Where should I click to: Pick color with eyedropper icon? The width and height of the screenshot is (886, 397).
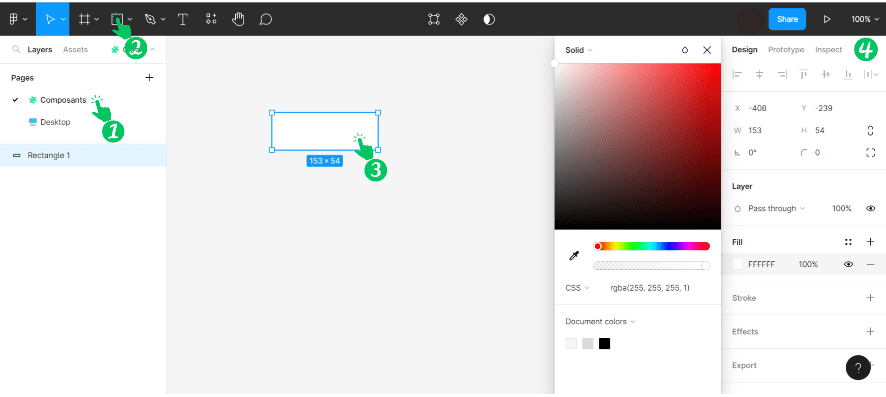click(x=574, y=256)
